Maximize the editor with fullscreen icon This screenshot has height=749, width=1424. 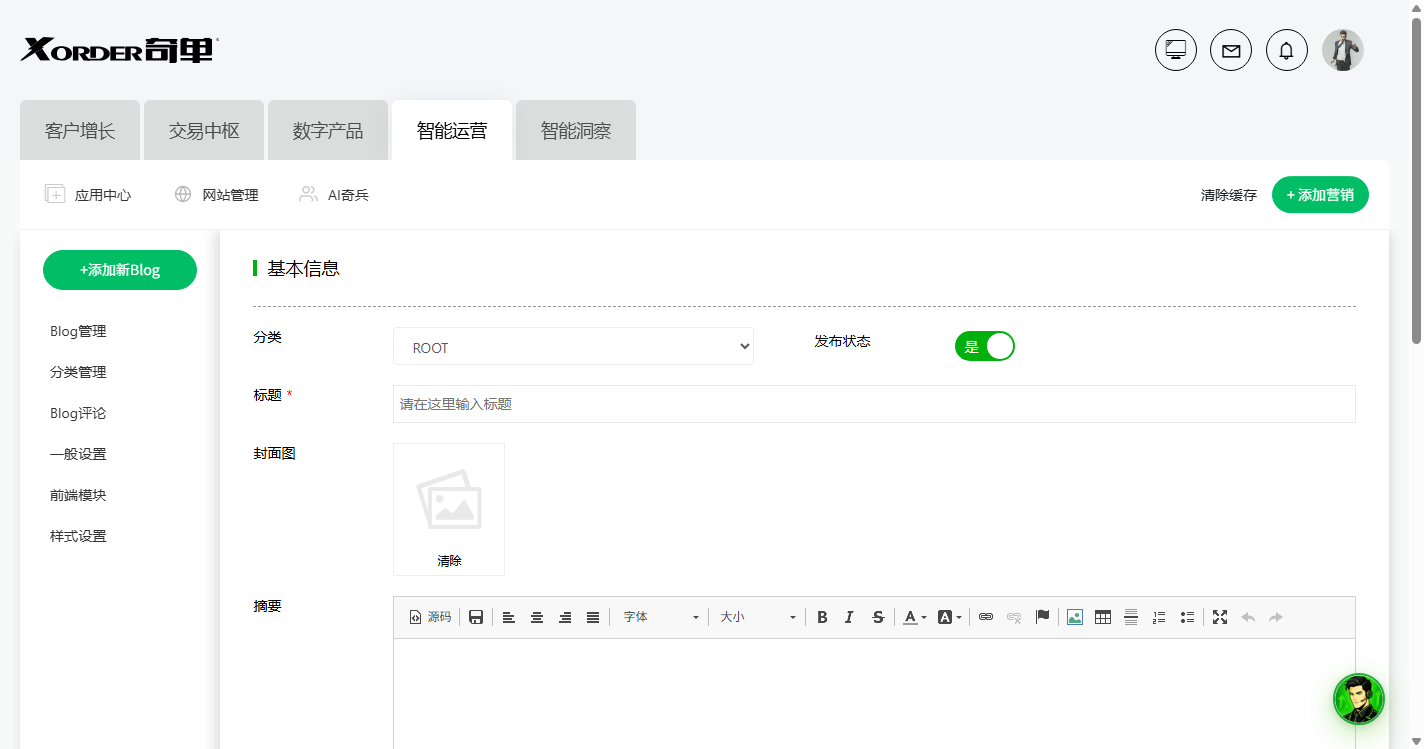tap(1220, 617)
